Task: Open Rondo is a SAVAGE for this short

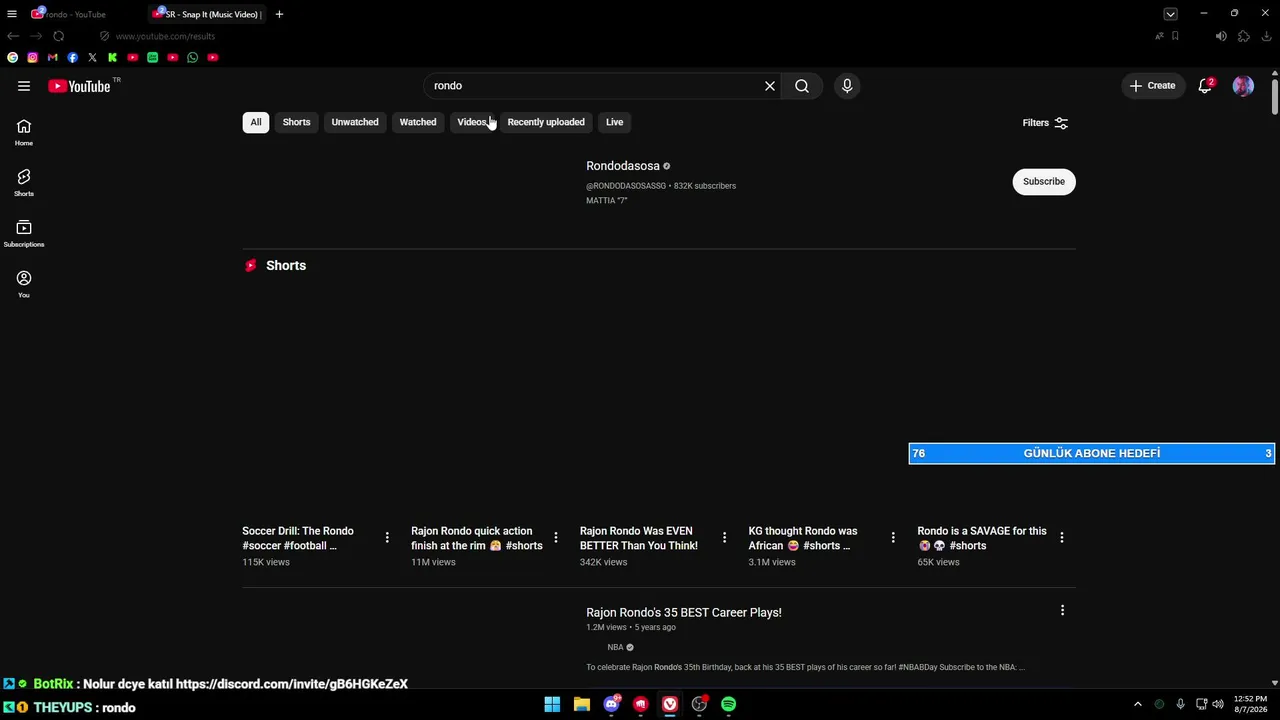Action: (x=982, y=538)
